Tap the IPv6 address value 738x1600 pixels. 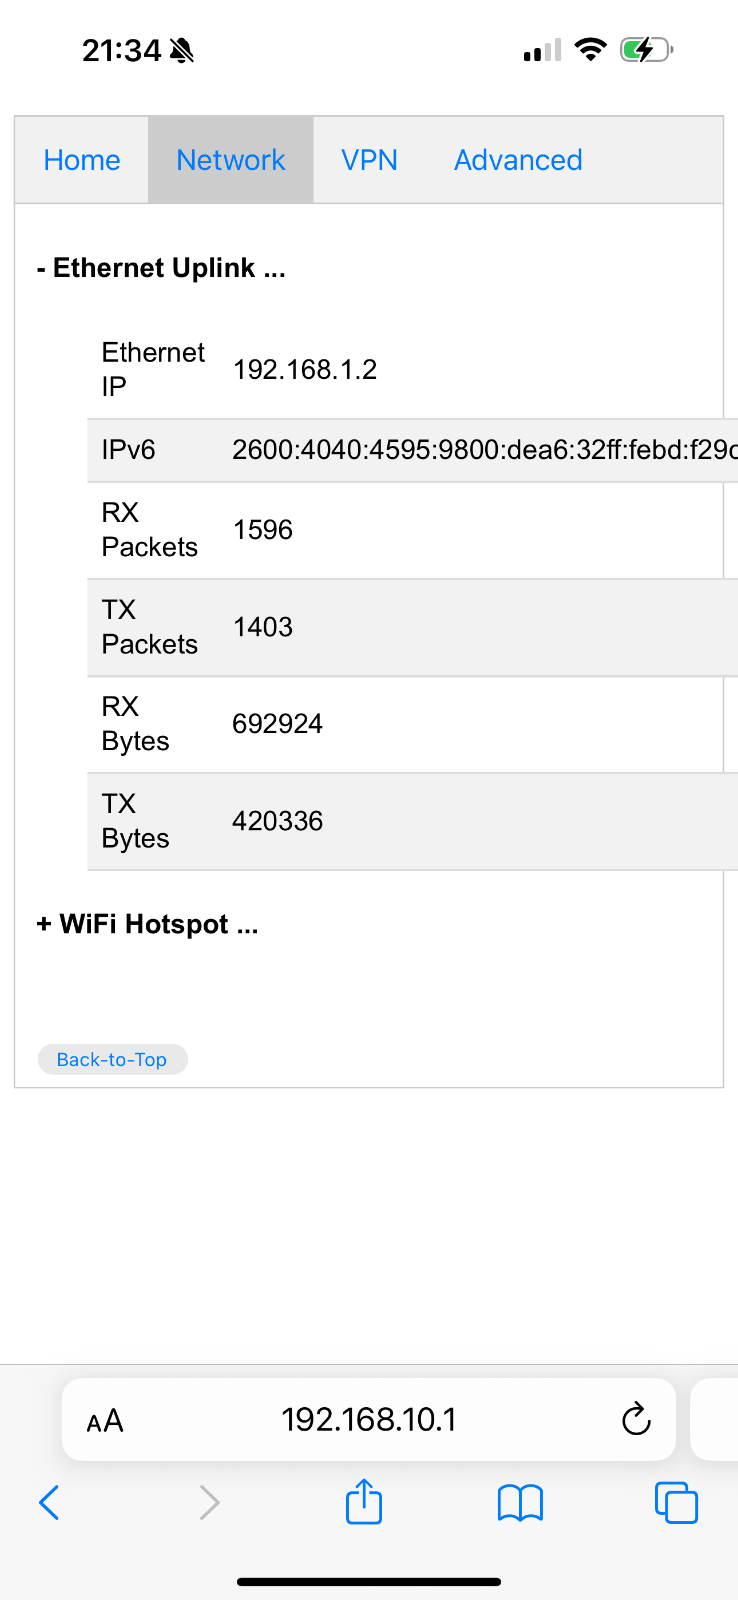pos(485,450)
